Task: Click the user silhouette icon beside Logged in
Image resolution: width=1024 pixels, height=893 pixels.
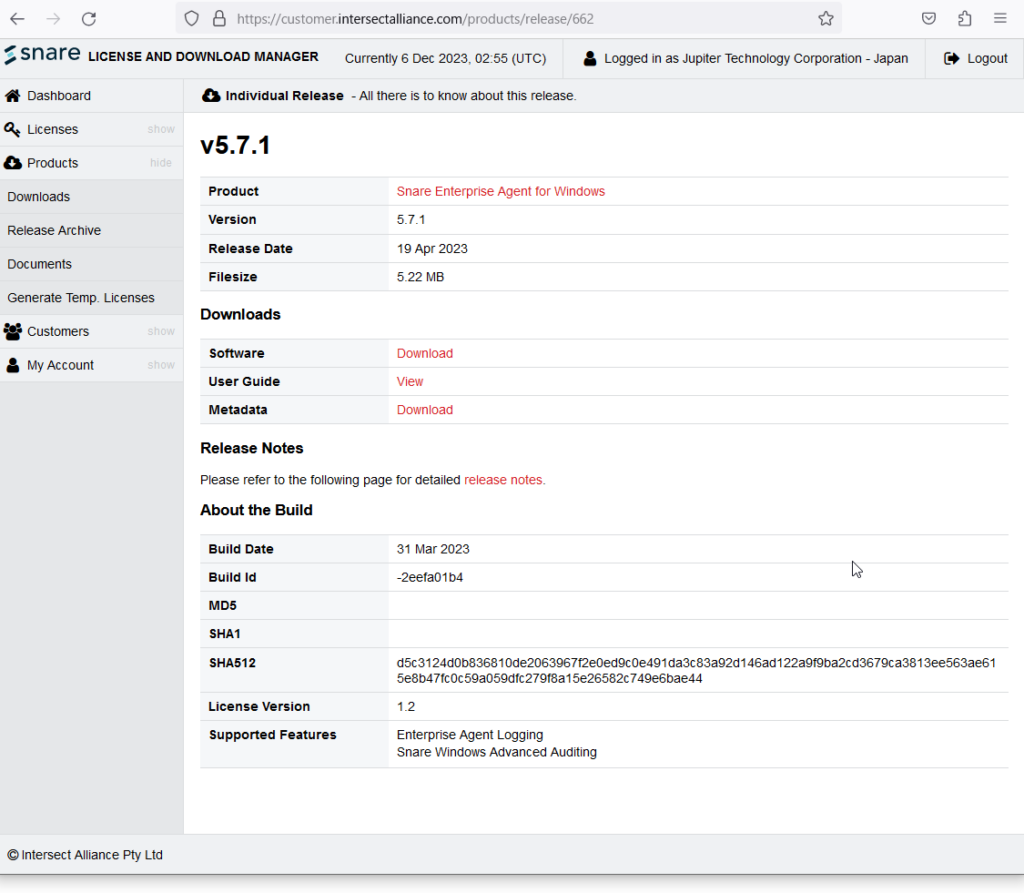Action: click(x=590, y=58)
